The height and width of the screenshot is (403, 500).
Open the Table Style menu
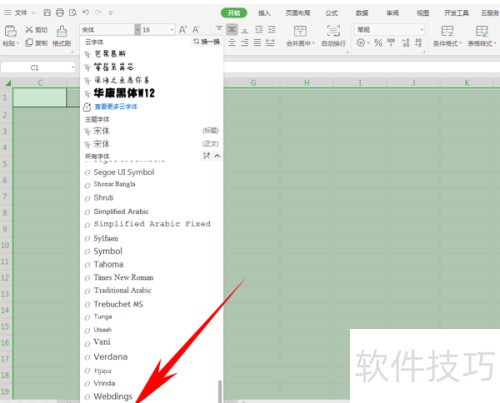(x=482, y=36)
